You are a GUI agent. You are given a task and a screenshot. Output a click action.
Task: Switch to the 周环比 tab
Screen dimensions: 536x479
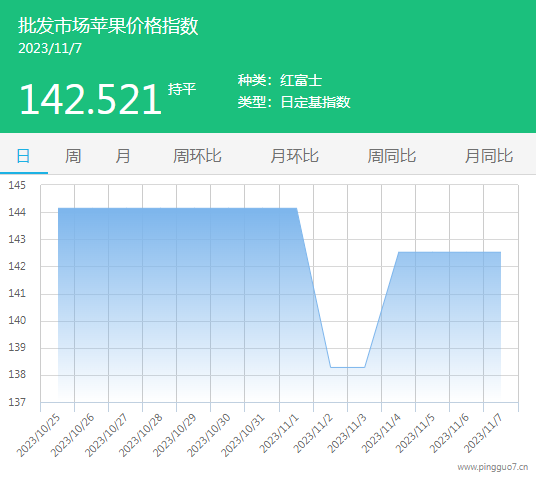tap(197, 156)
